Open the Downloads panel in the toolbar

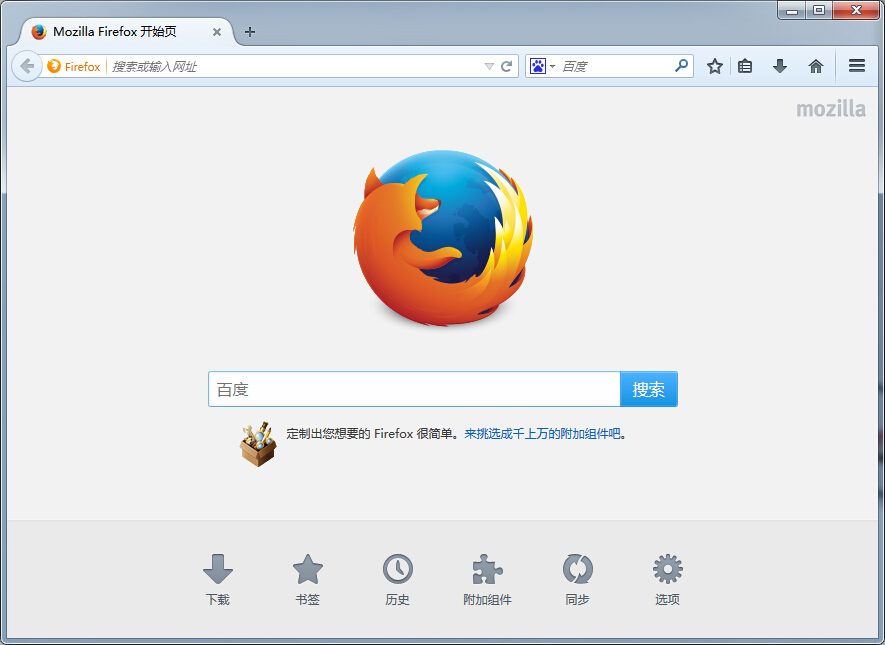[x=780, y=66]
